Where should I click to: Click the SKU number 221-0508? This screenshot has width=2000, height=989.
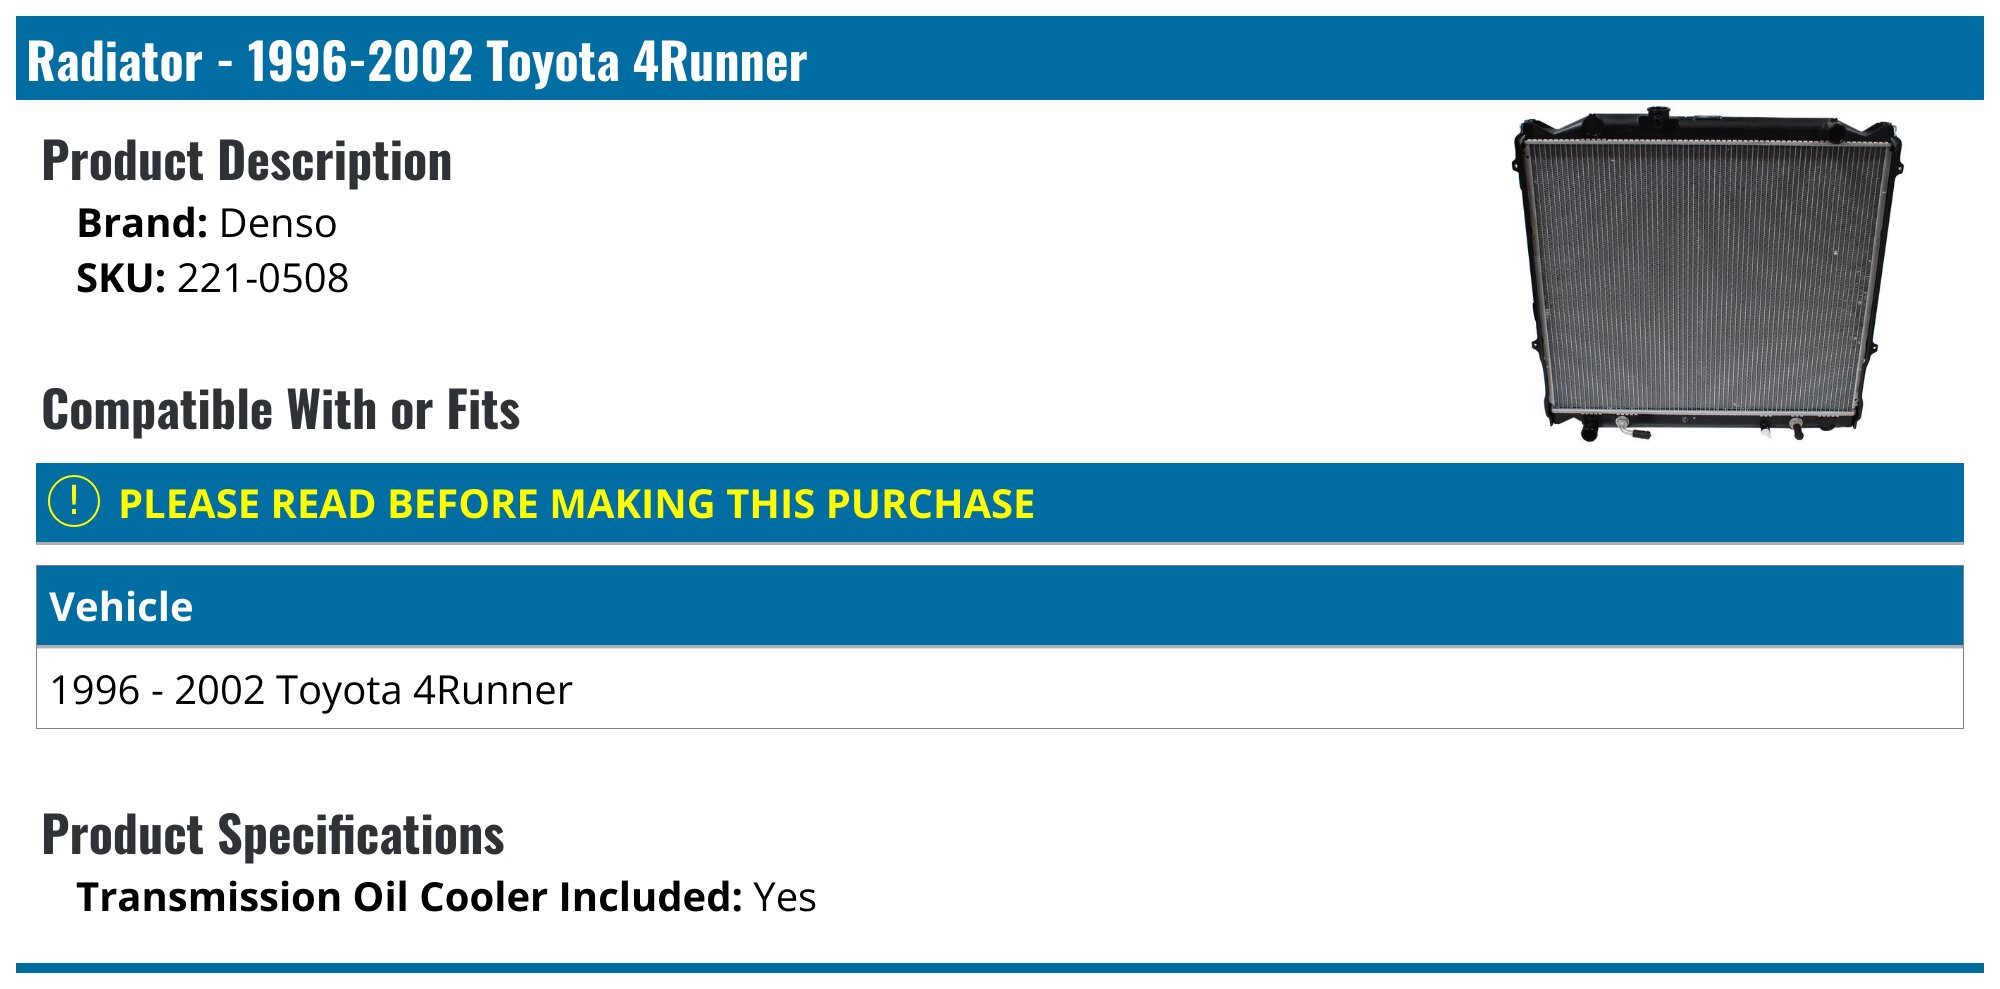[263, 278]
